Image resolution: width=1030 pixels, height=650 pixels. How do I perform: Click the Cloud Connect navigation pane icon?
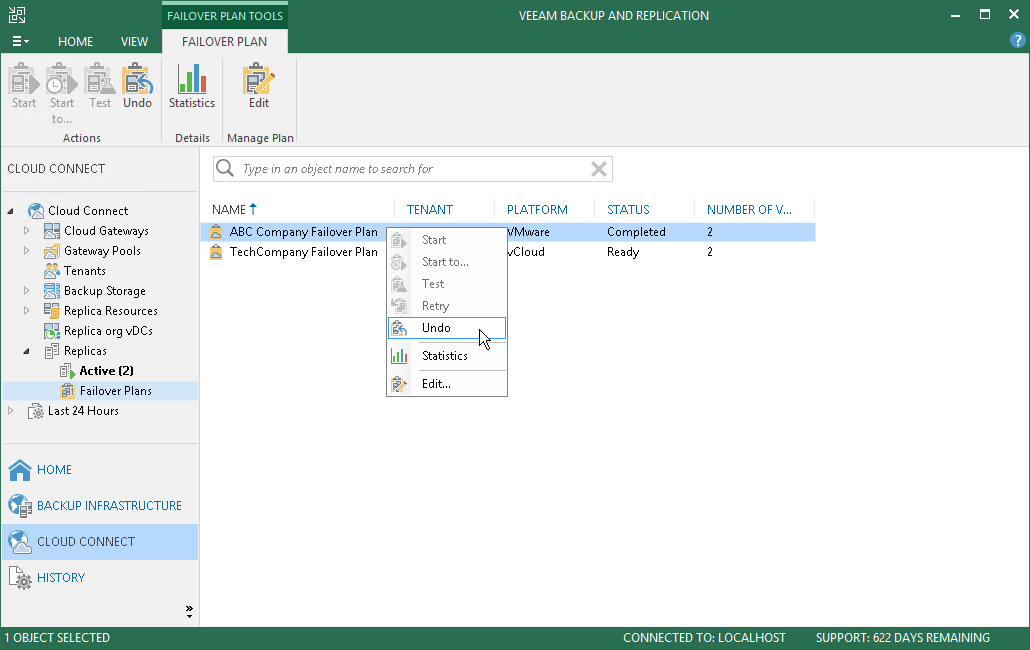pos(20,542)
